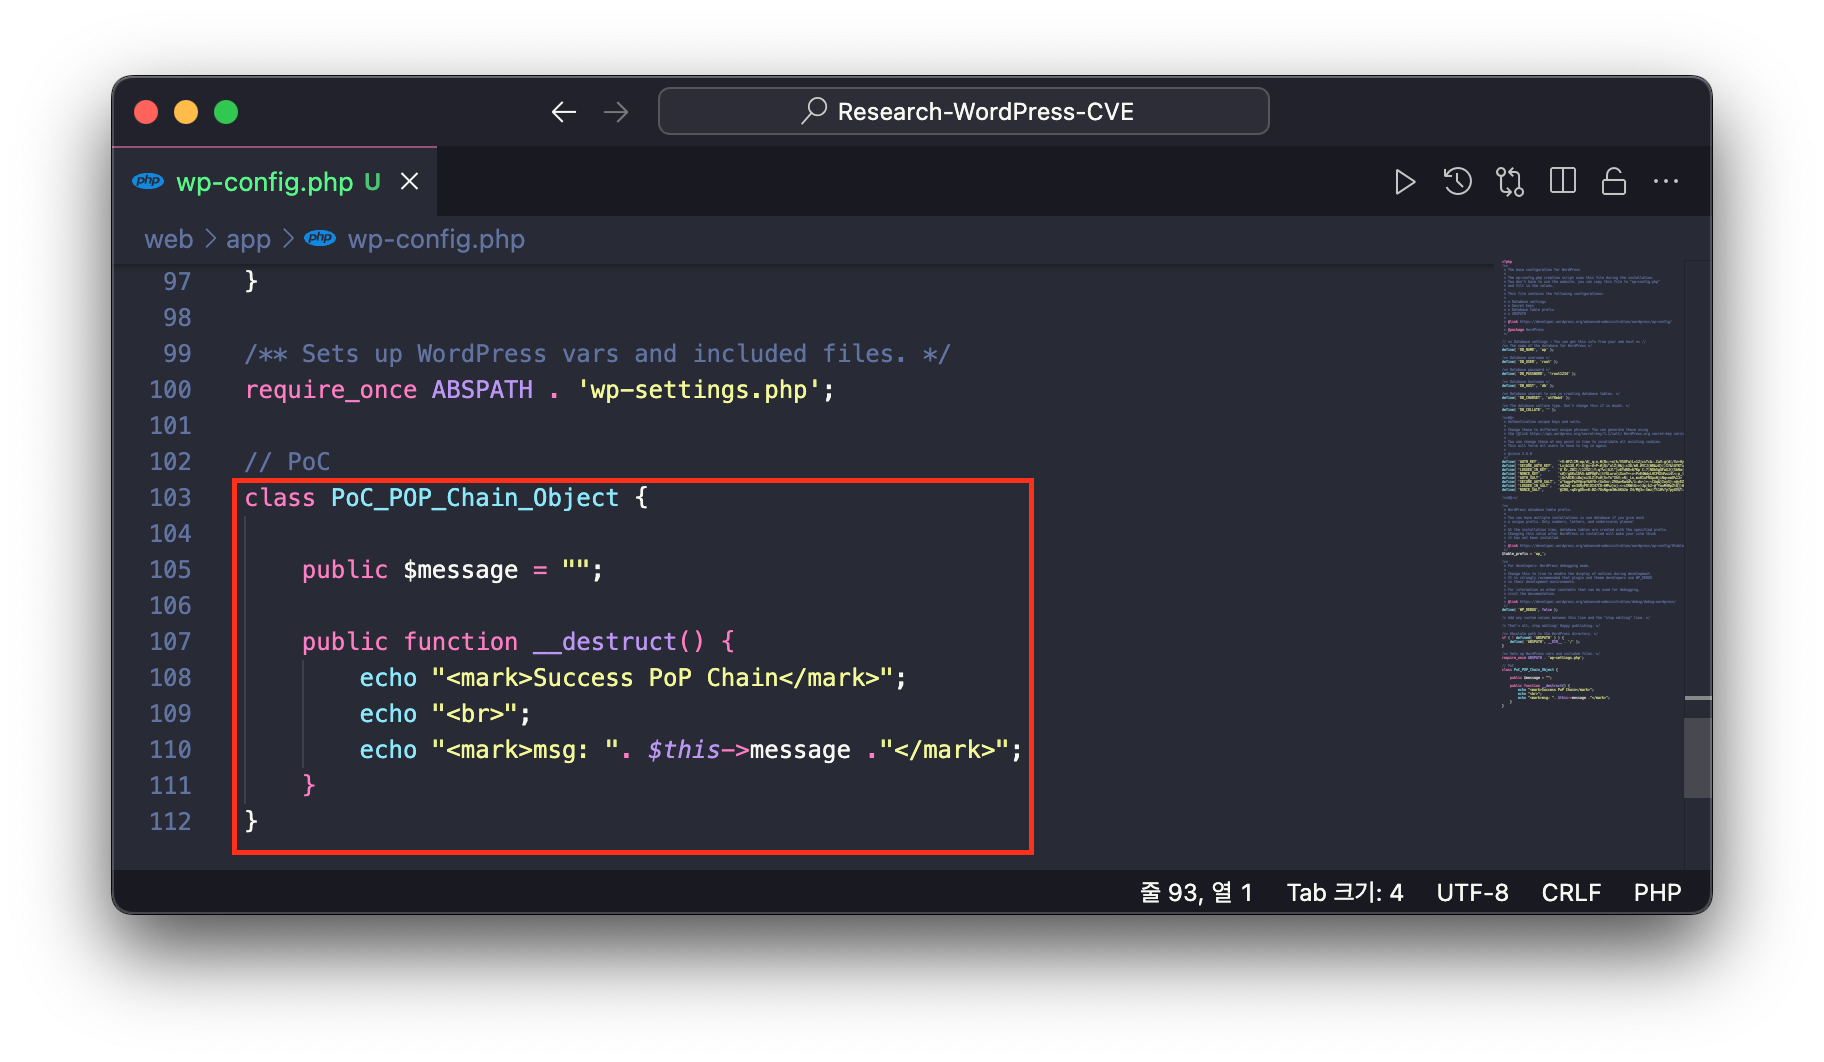Click the PHP file icon on the tab

148,181
